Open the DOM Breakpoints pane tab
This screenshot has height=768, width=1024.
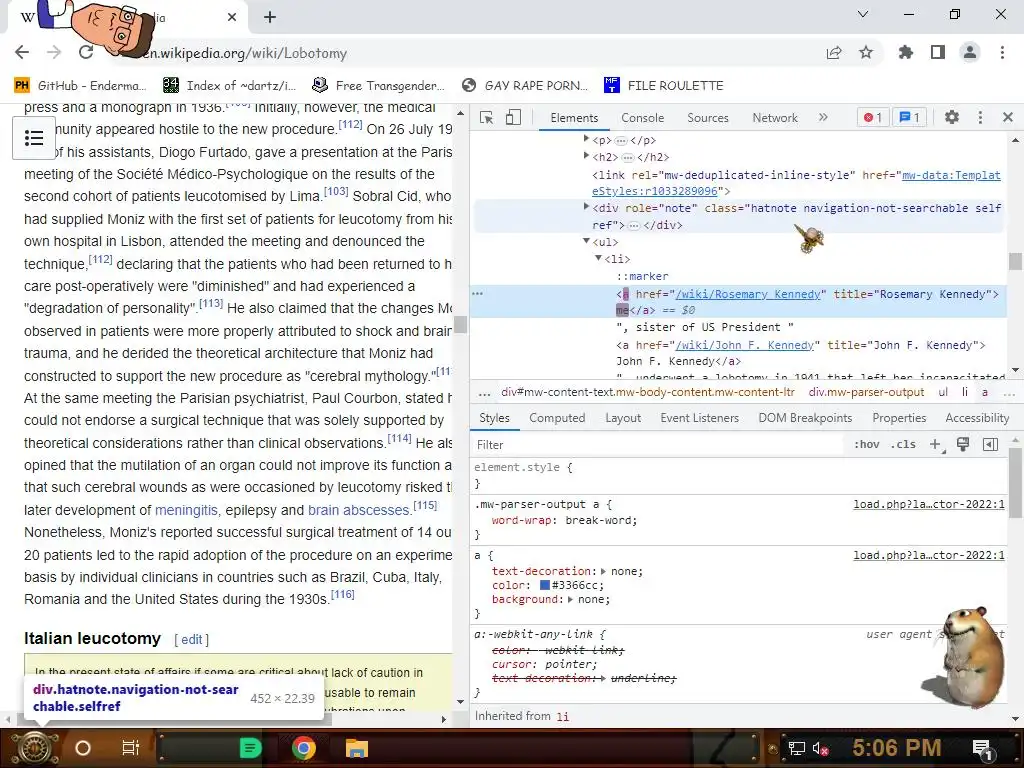[805, 418]
